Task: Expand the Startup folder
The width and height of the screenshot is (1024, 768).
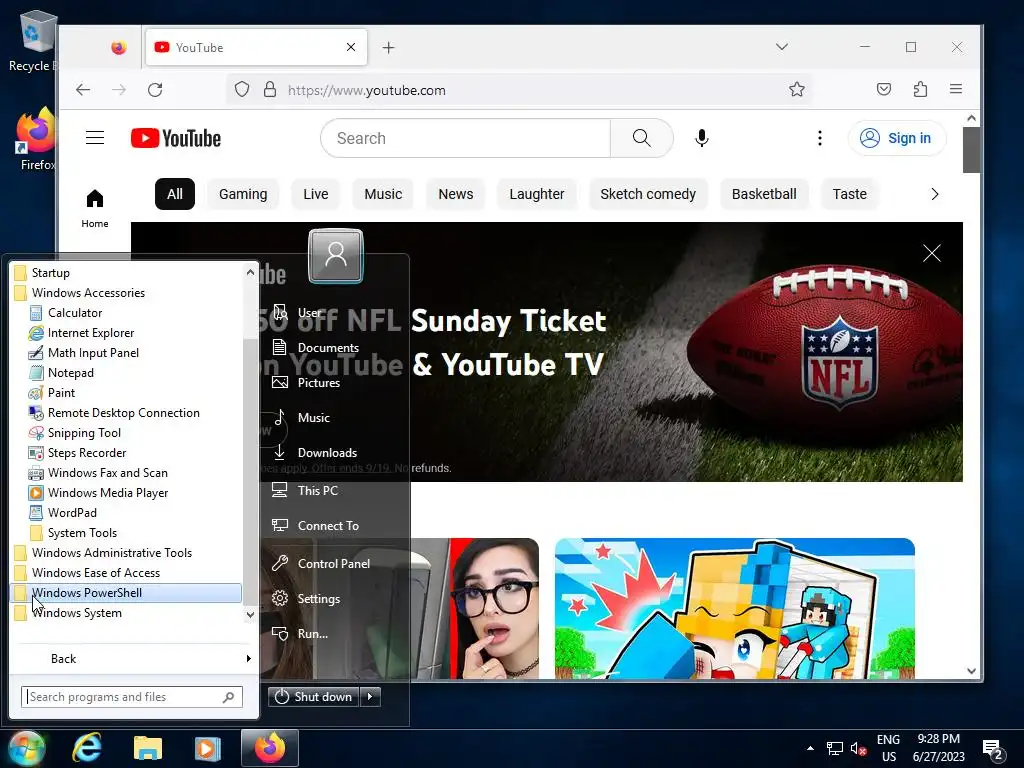Action: [x=42, y=273]
